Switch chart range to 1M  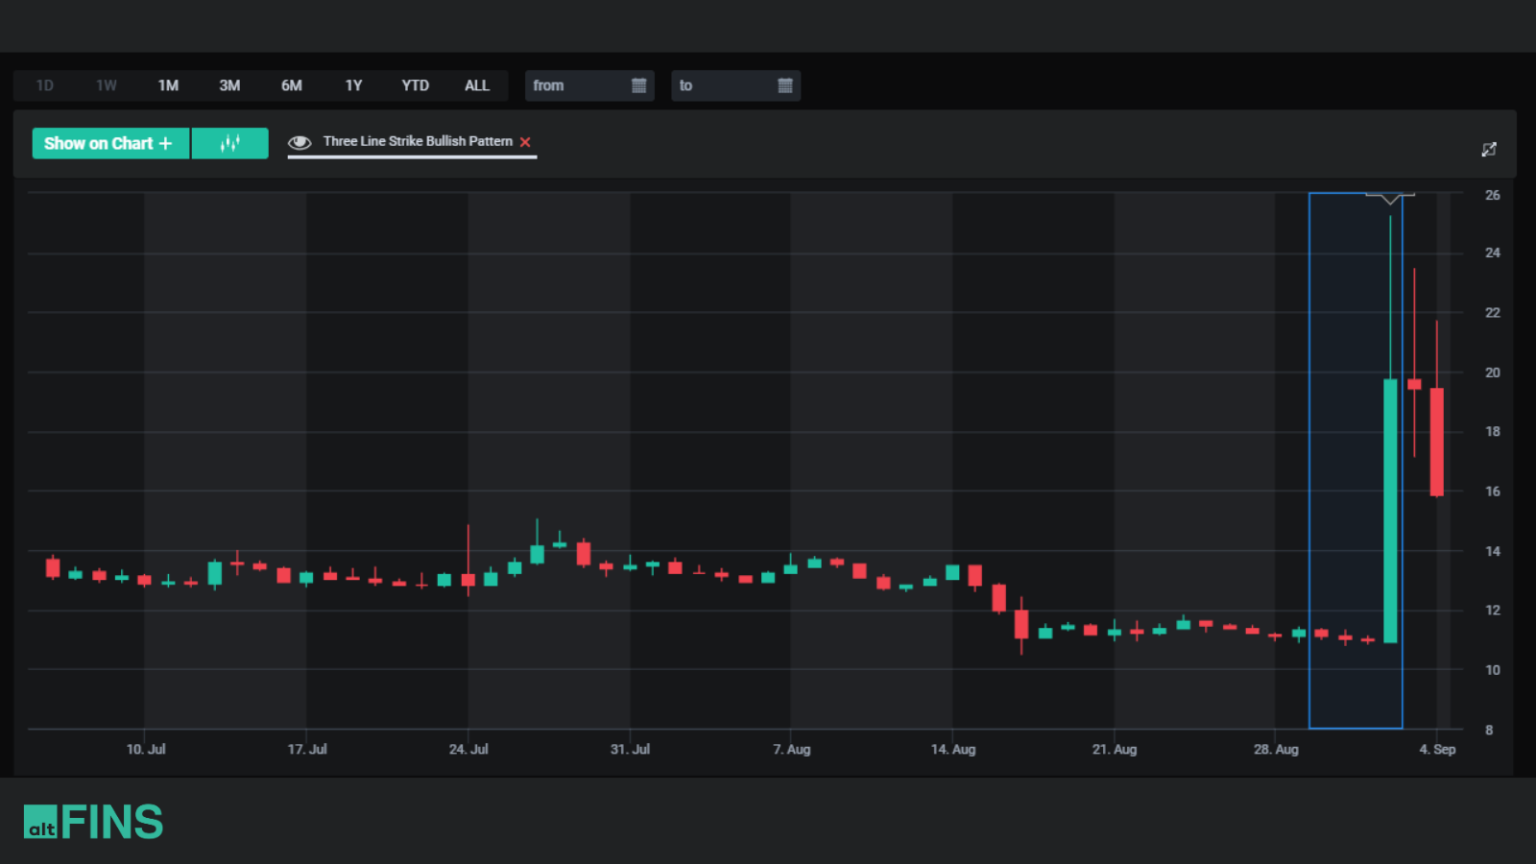(x=168, y=86)
